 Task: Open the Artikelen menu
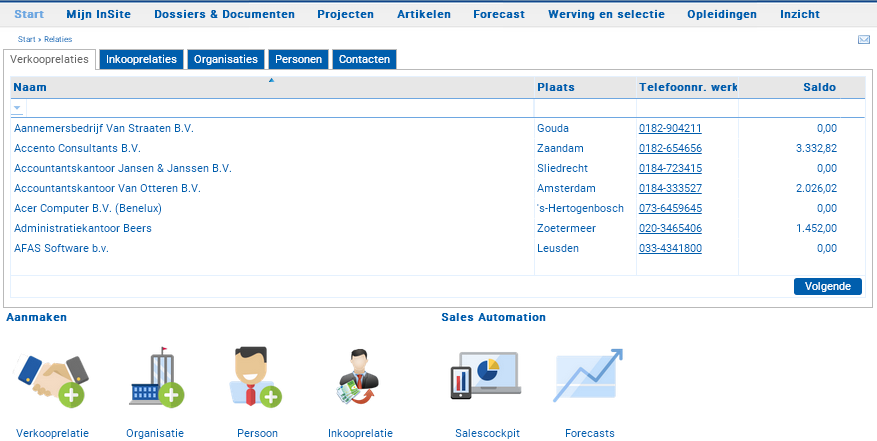[x=424, y=15]
